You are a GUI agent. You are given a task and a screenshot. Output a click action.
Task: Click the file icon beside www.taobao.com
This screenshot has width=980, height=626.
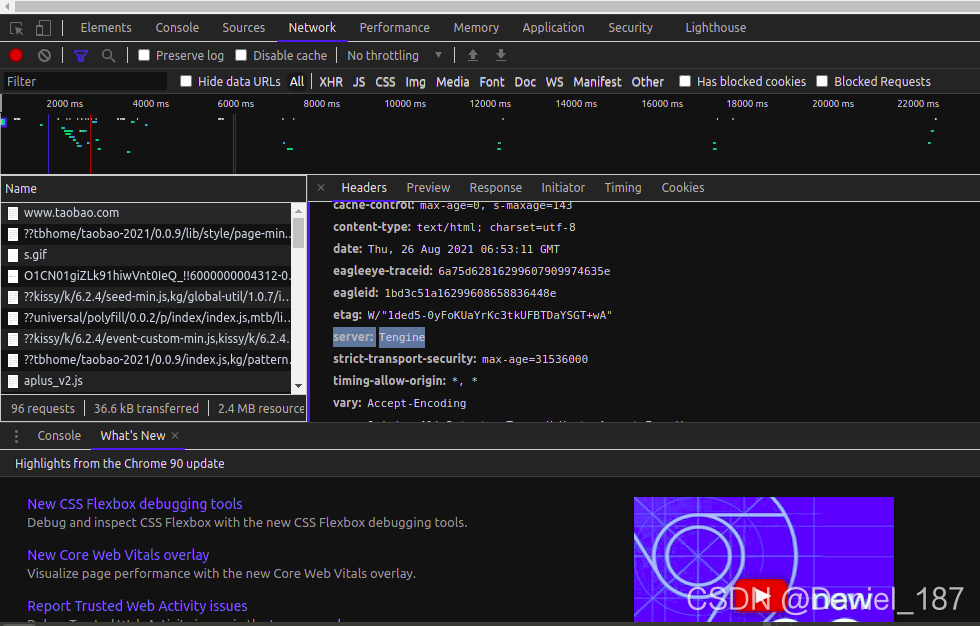coord(12,213)
